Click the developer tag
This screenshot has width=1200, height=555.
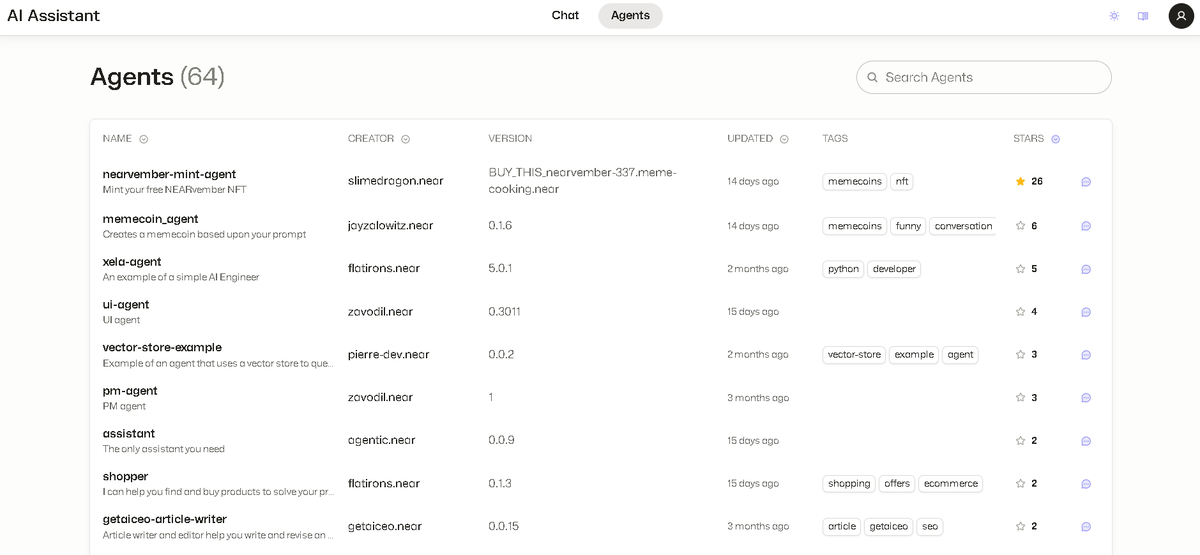click(894, 269)
